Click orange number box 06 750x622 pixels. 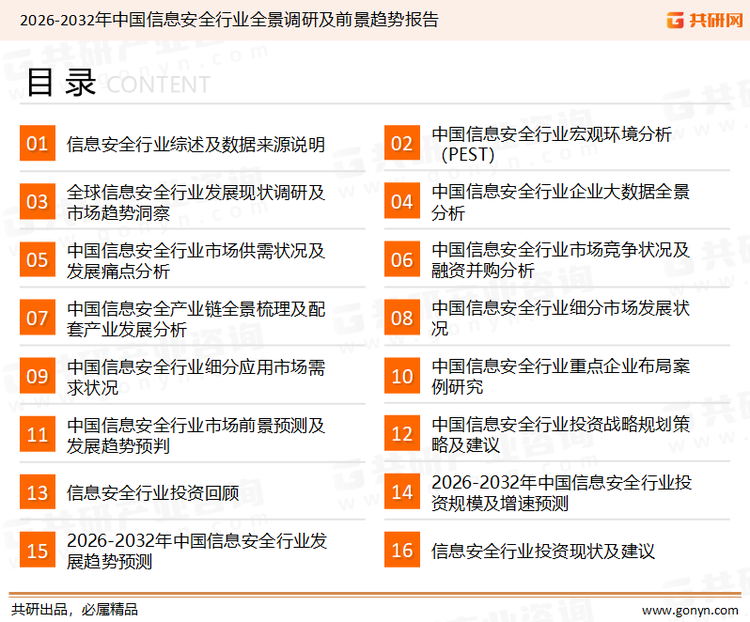pyautogui.click(x=402, y=259)
